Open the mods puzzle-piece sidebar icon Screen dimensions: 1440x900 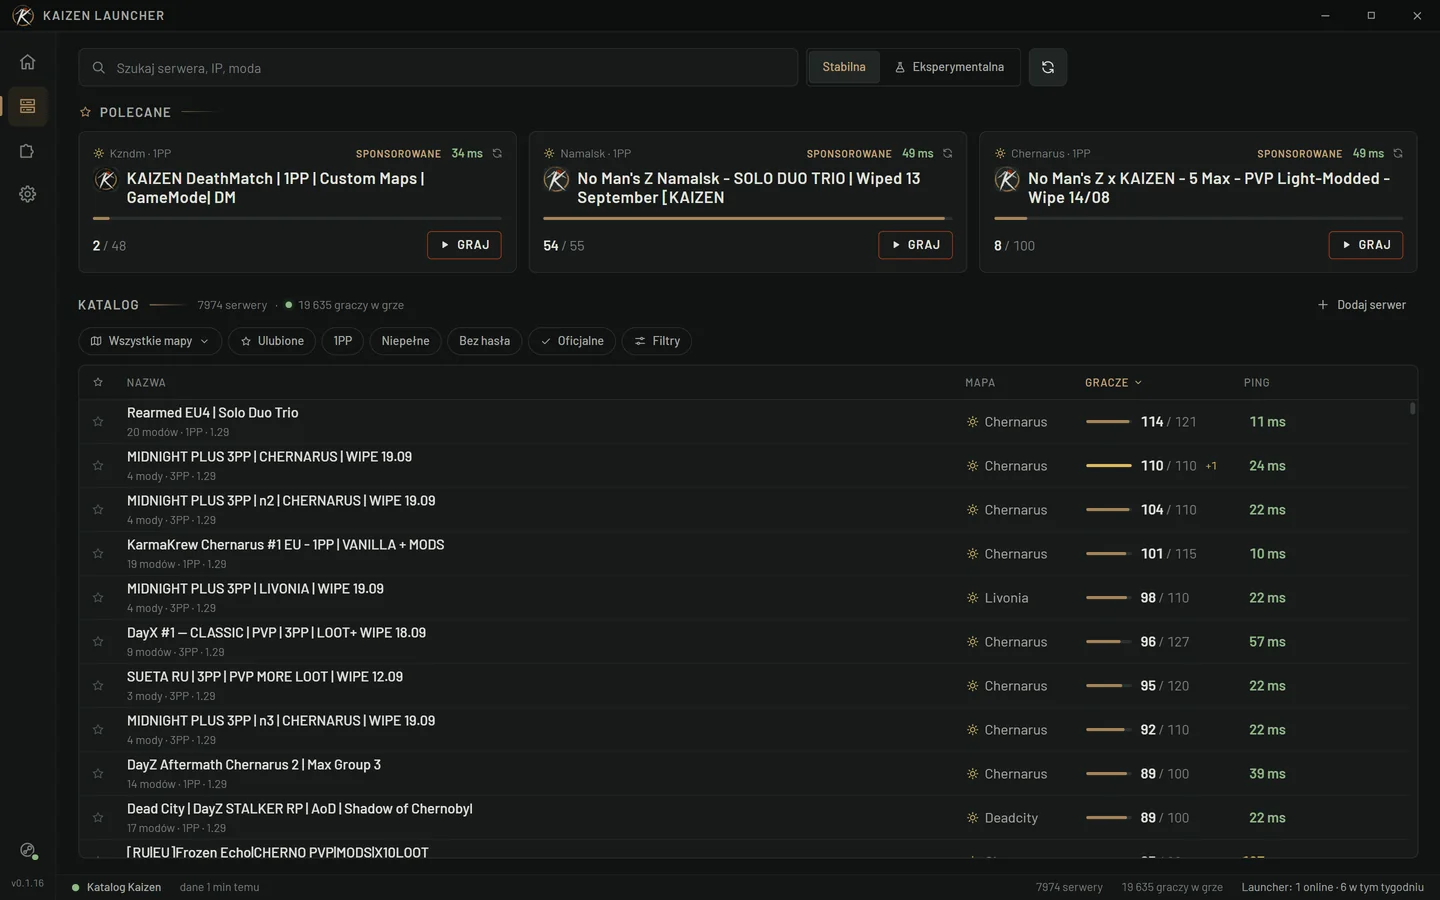point(27,151)
